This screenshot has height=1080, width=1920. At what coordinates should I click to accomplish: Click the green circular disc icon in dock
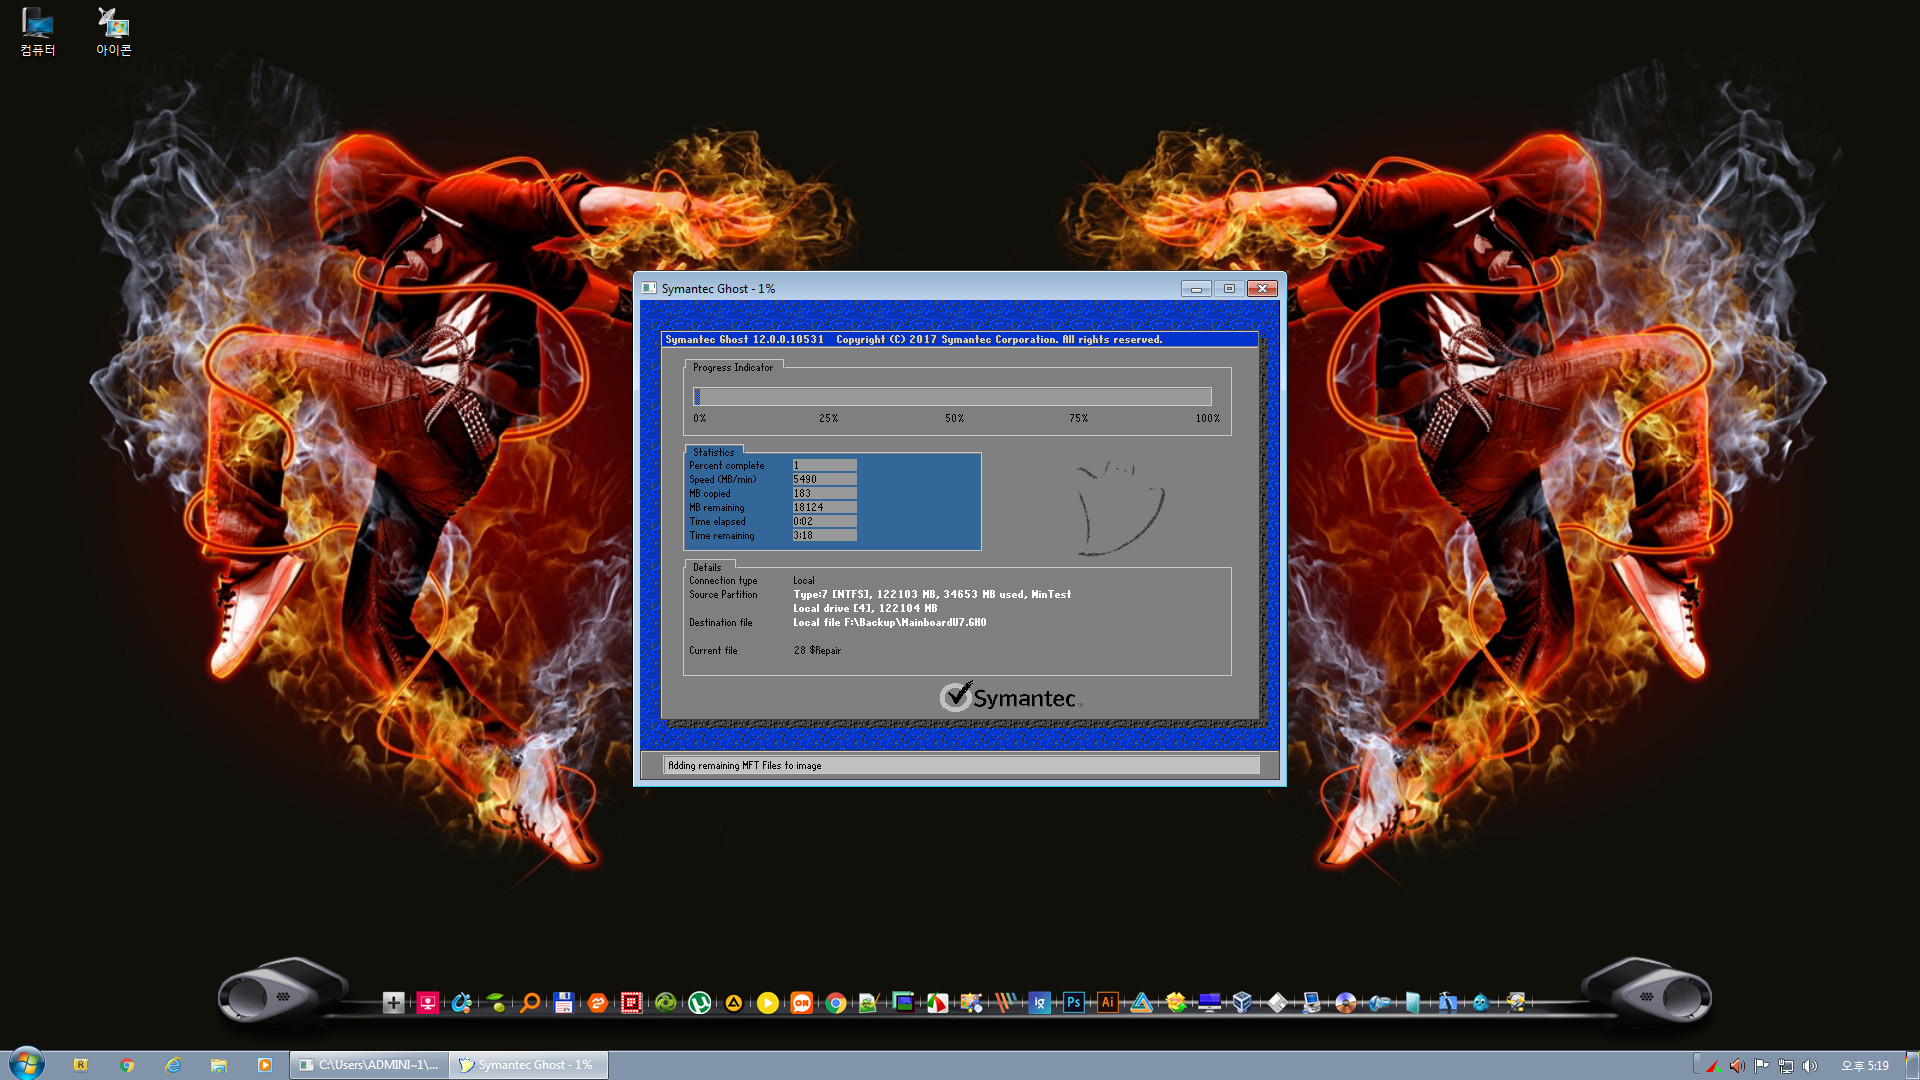pos(666,1002)
